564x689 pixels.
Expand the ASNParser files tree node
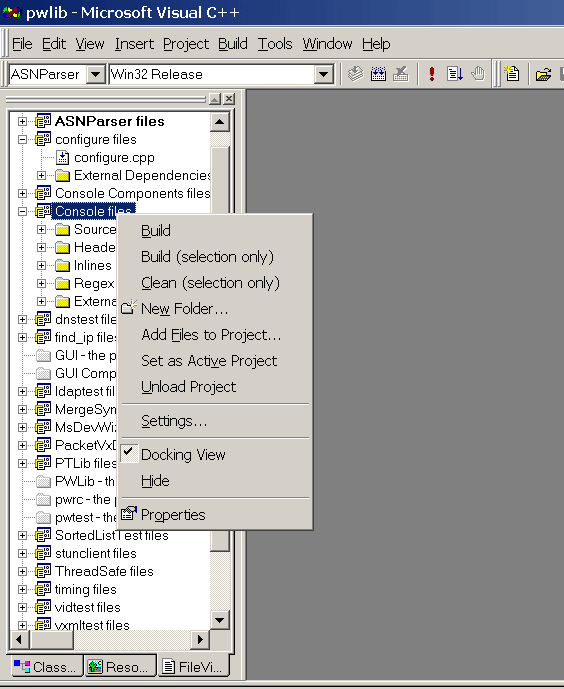pyautogui.click(x=22, y=121)
